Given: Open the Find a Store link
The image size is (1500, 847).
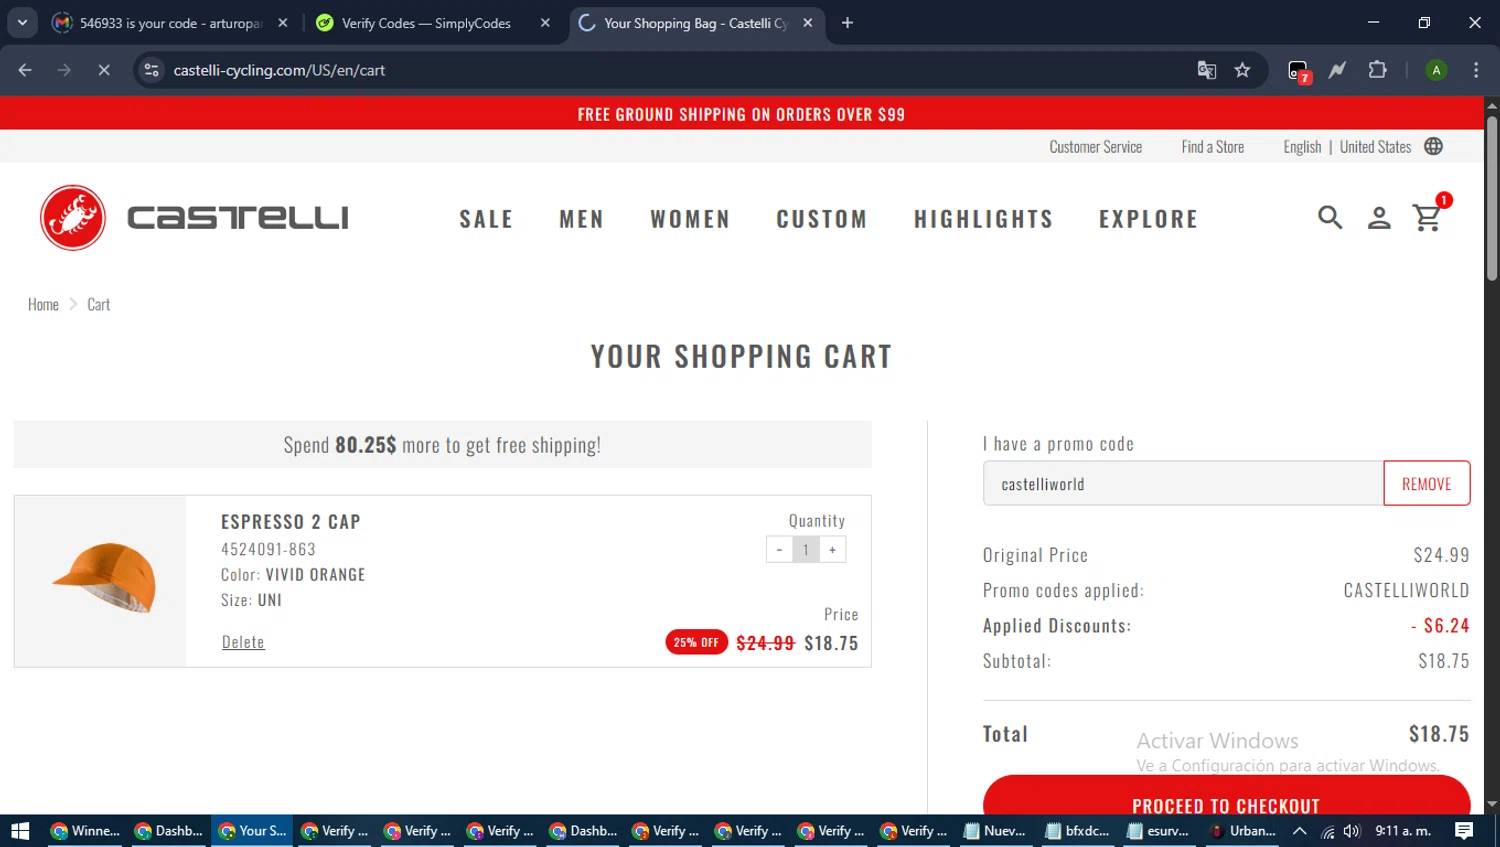Looking at the screenshot, I should [1213, 146].
